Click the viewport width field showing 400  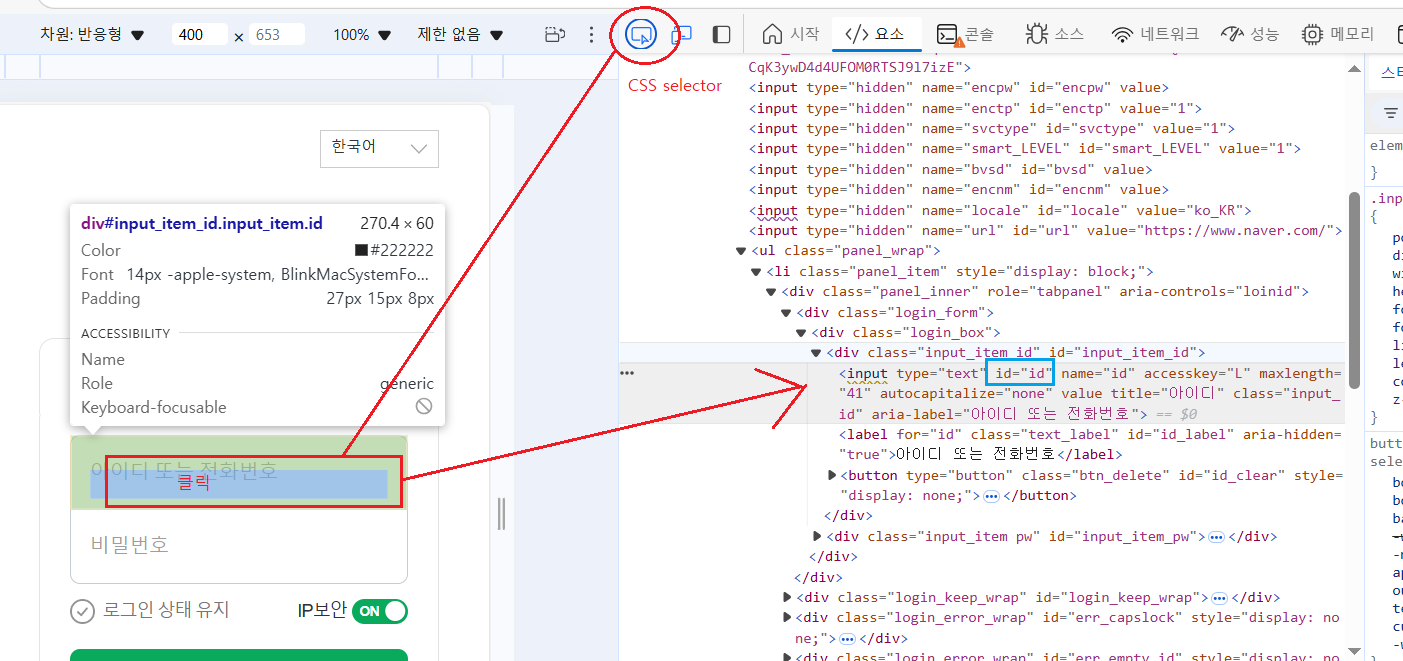(x=199, y=35)
